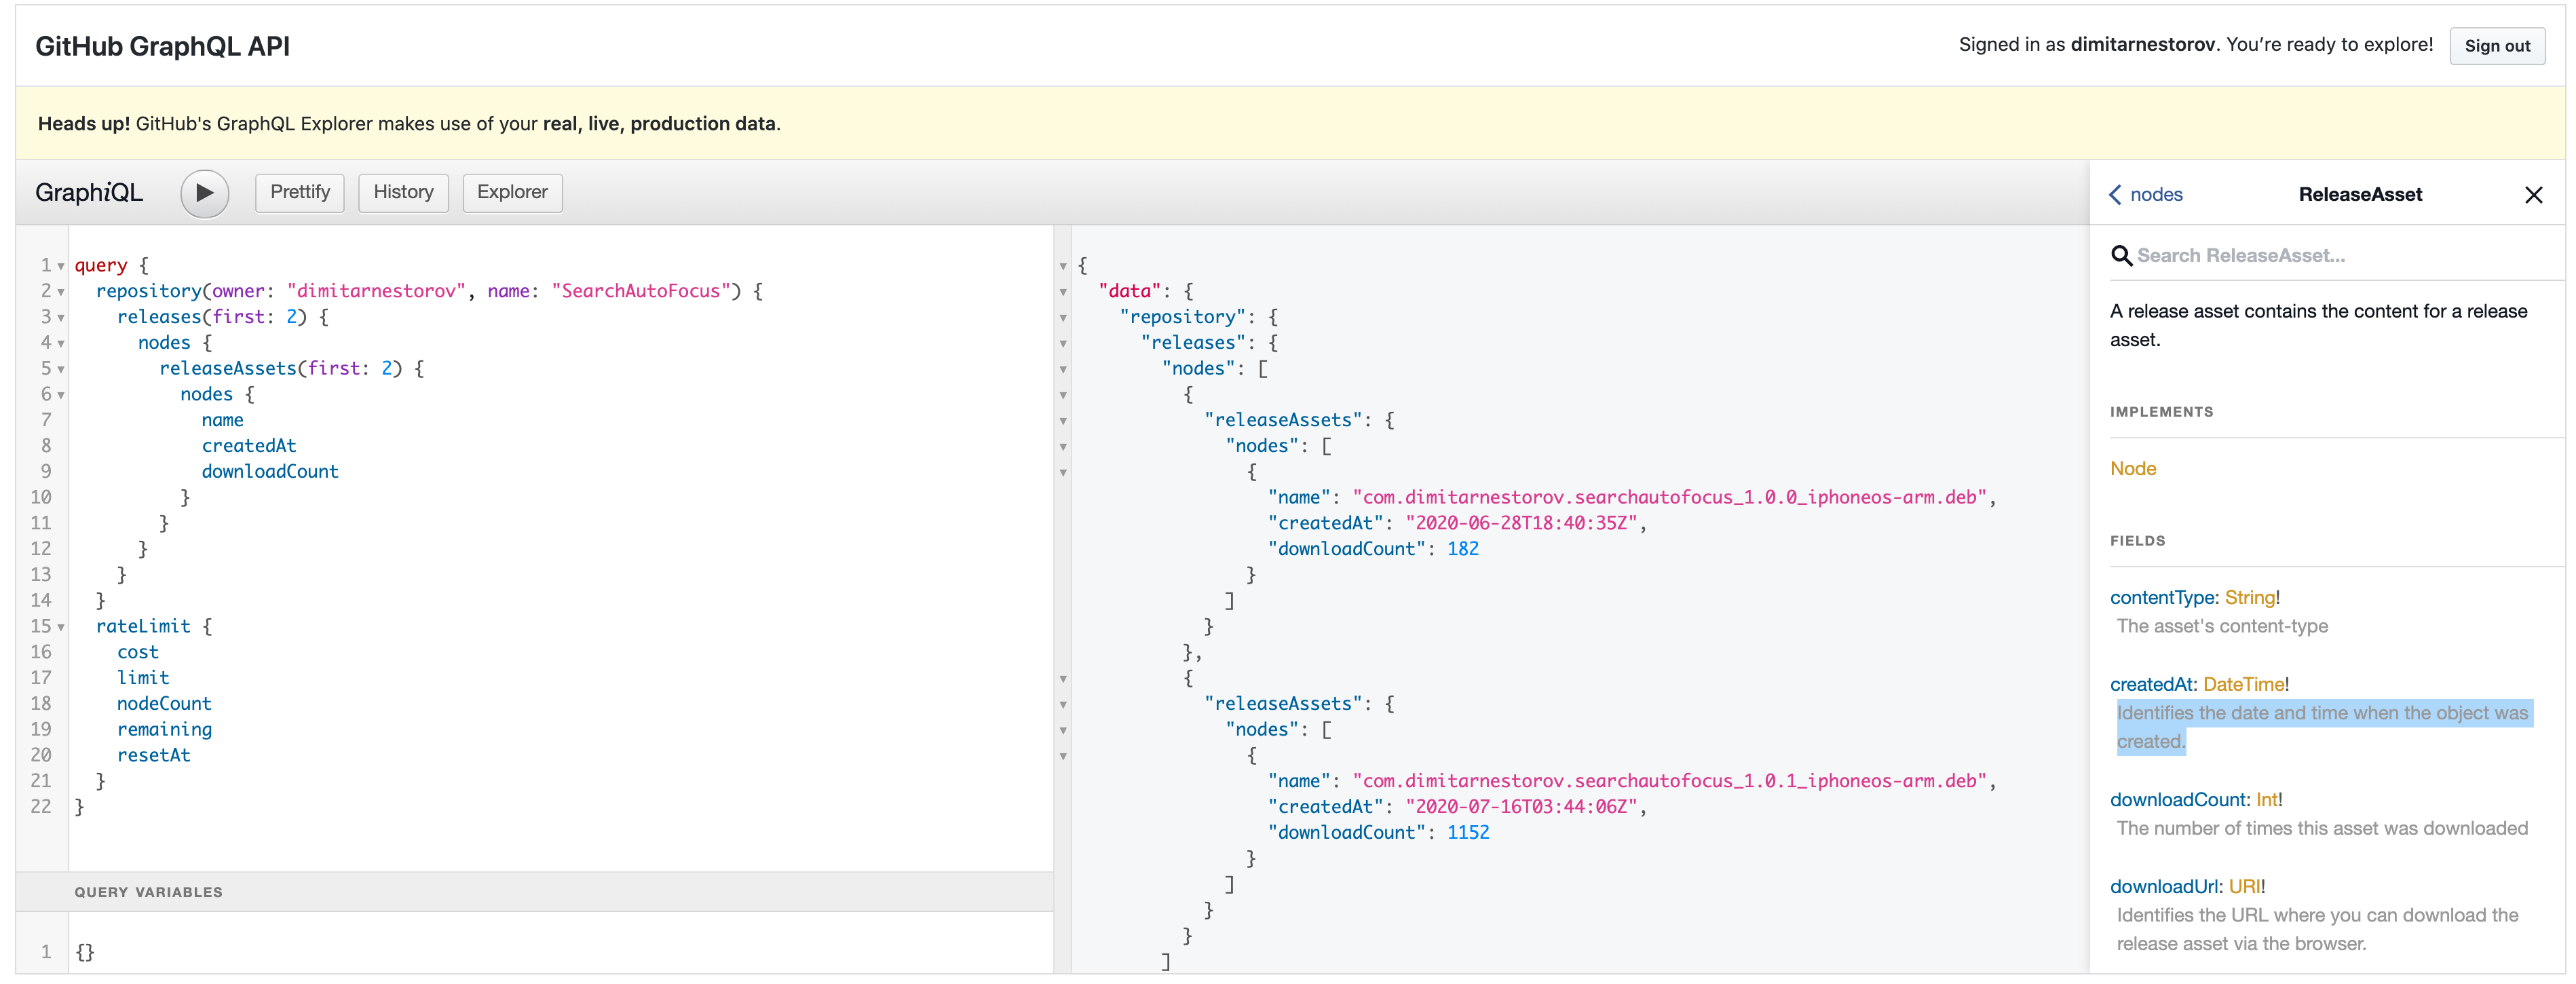This screenshot has width=2576, height=984.
Task: Click the search magnifier icon in docs
Action: click(2120, 256)
